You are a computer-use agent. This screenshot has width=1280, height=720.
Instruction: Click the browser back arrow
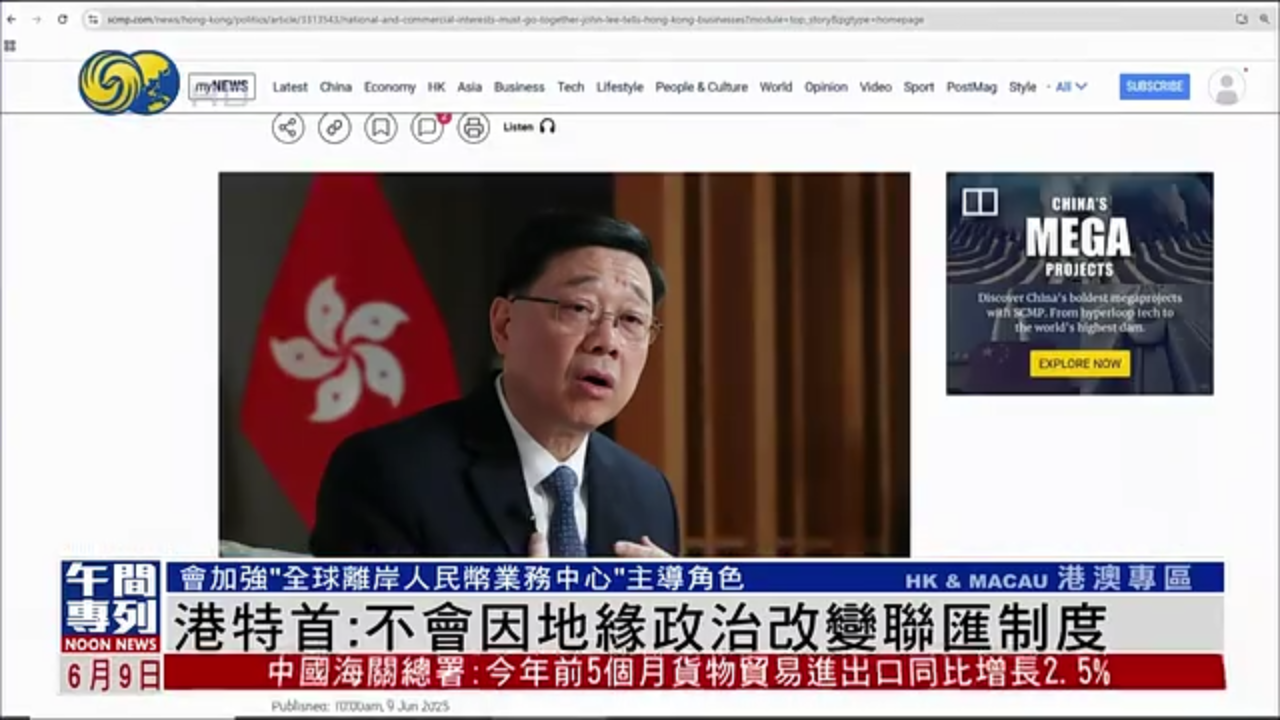click(12, 17)
